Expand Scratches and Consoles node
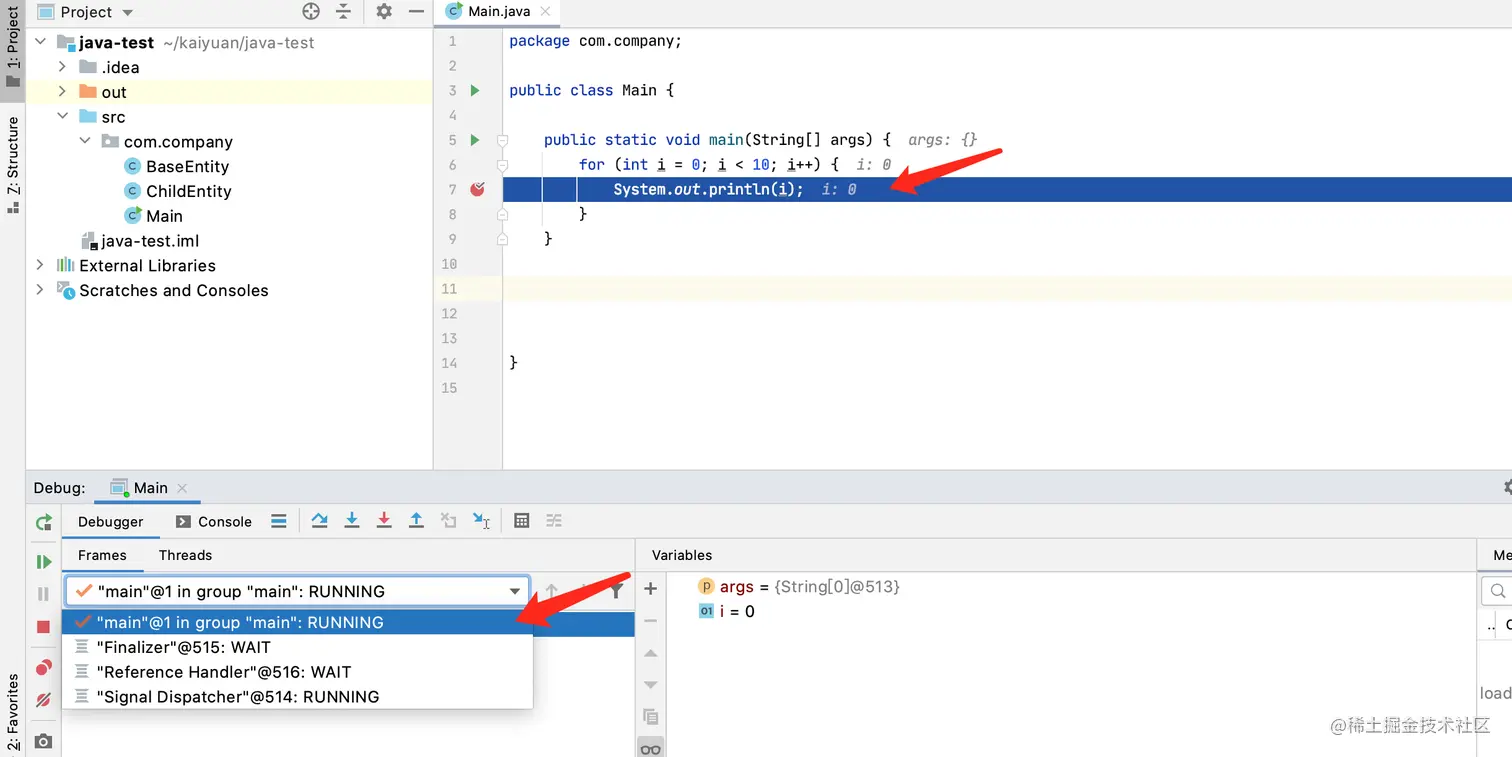1512x757 pixels. (x=40, y=290)
